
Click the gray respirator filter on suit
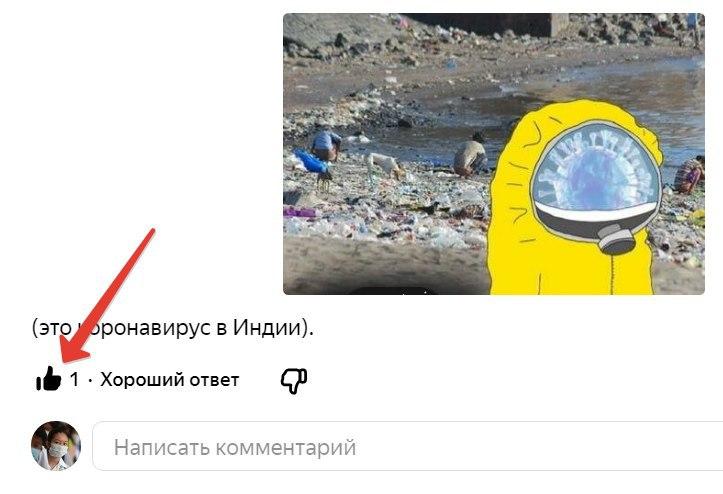(x=617, y=237)
